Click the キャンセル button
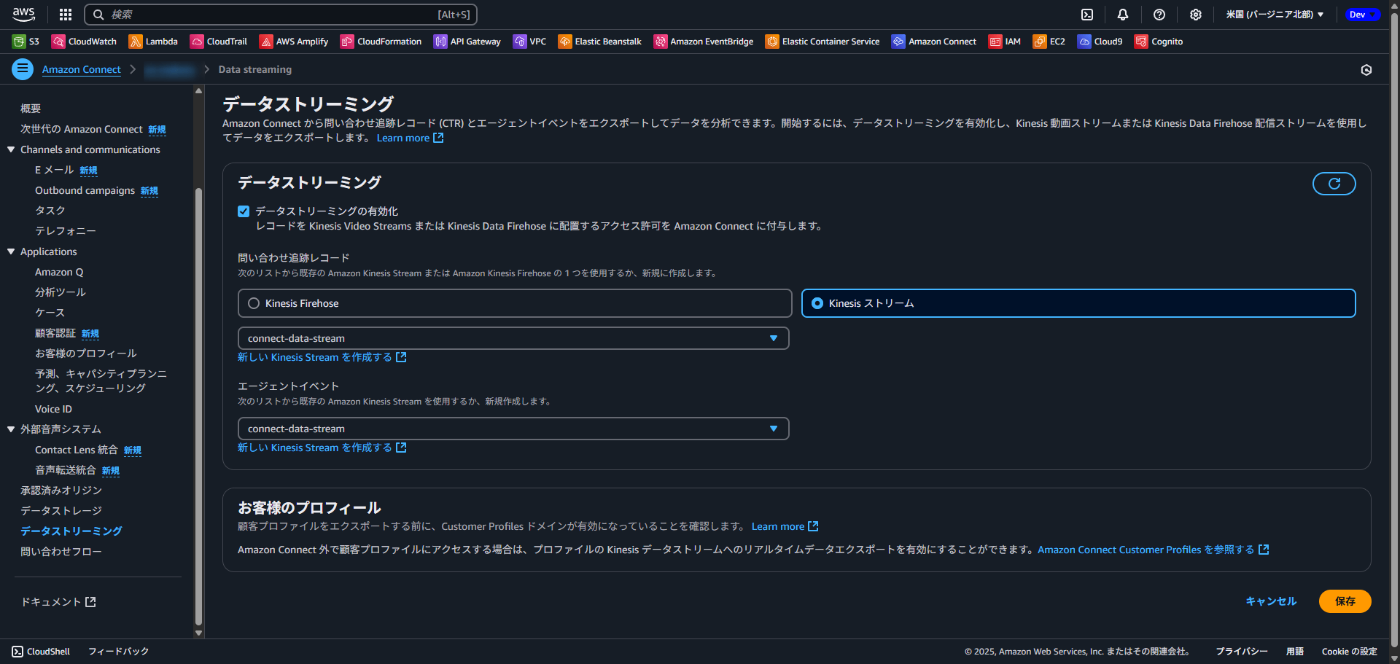Screen dimensions: 1400x664 click(x=1271, y=601)
